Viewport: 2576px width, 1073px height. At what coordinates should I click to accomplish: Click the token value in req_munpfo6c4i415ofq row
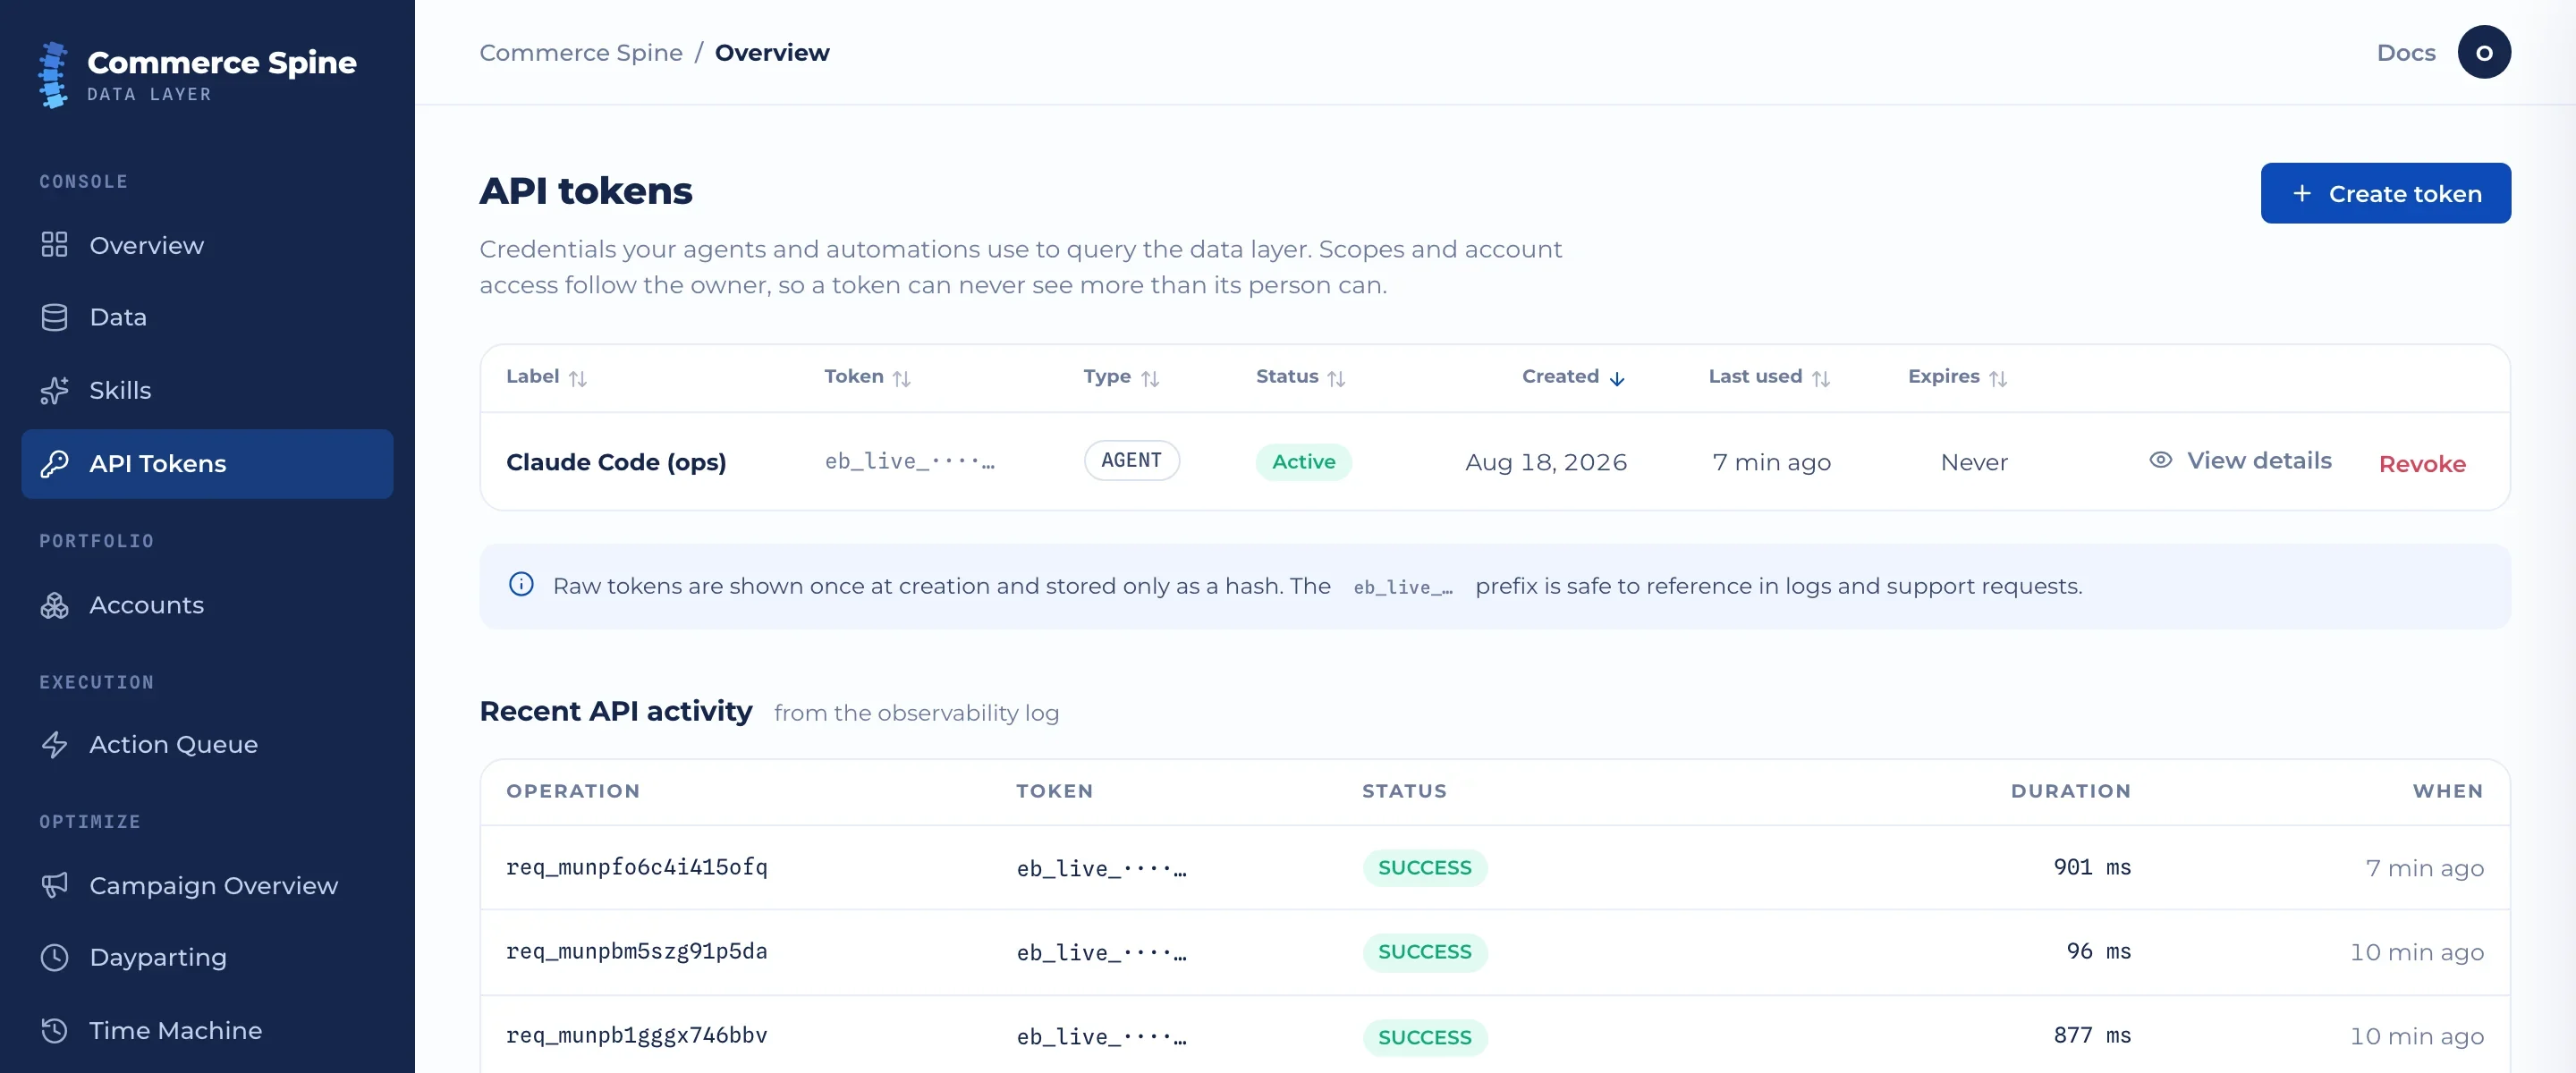pyautogui.click(x=1101, y=869)
